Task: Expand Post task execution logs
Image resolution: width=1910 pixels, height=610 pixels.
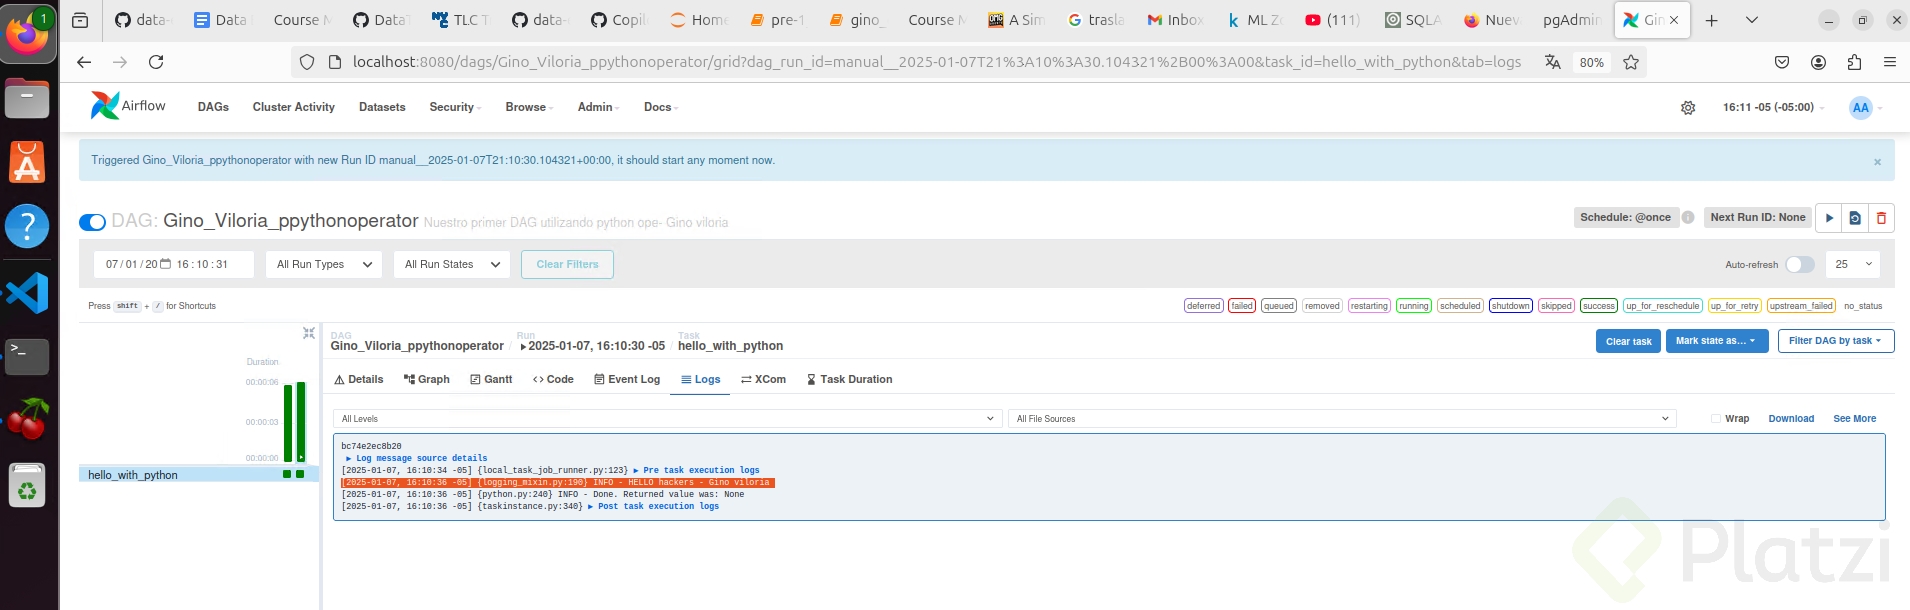Action: [653, 506]
